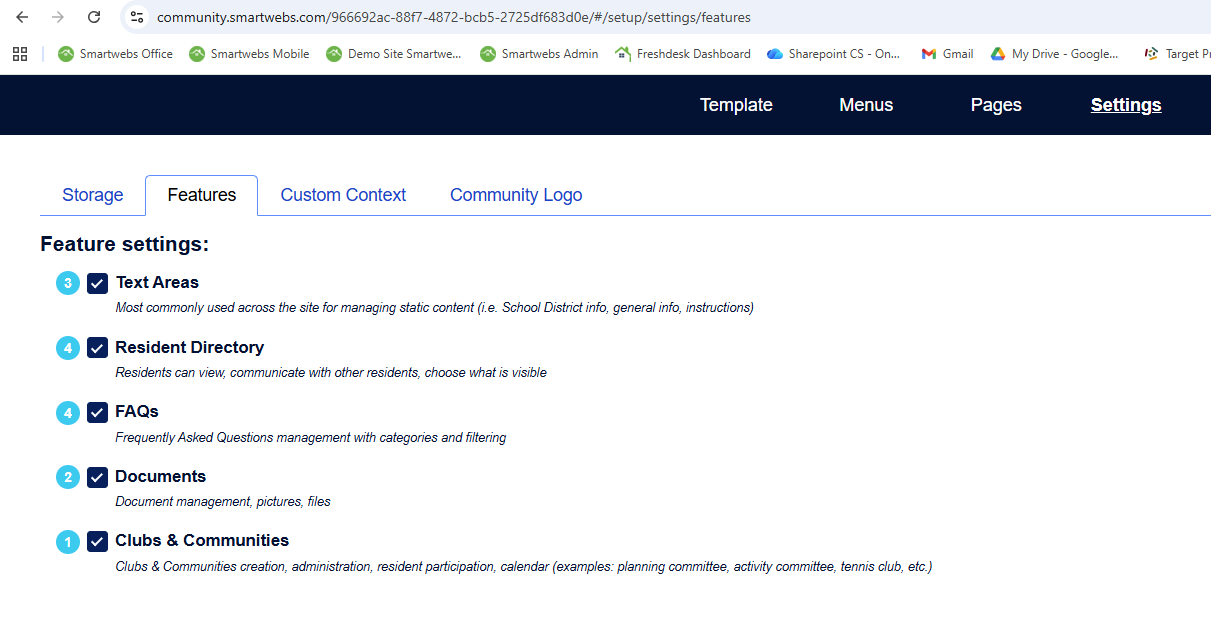Image resolution: width=1211 pixels, height=632 pixels.
Task: Open the Pages navigation link
Action: tap(996, 105)
